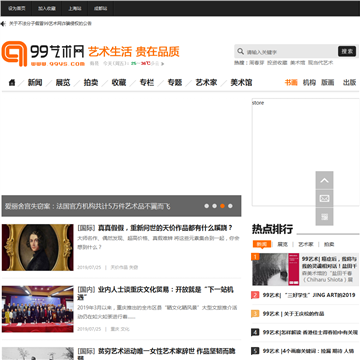The height and width of the screenshot is (360, 360).
Task: Open the 版画 channel link
Action: point(327,82)
